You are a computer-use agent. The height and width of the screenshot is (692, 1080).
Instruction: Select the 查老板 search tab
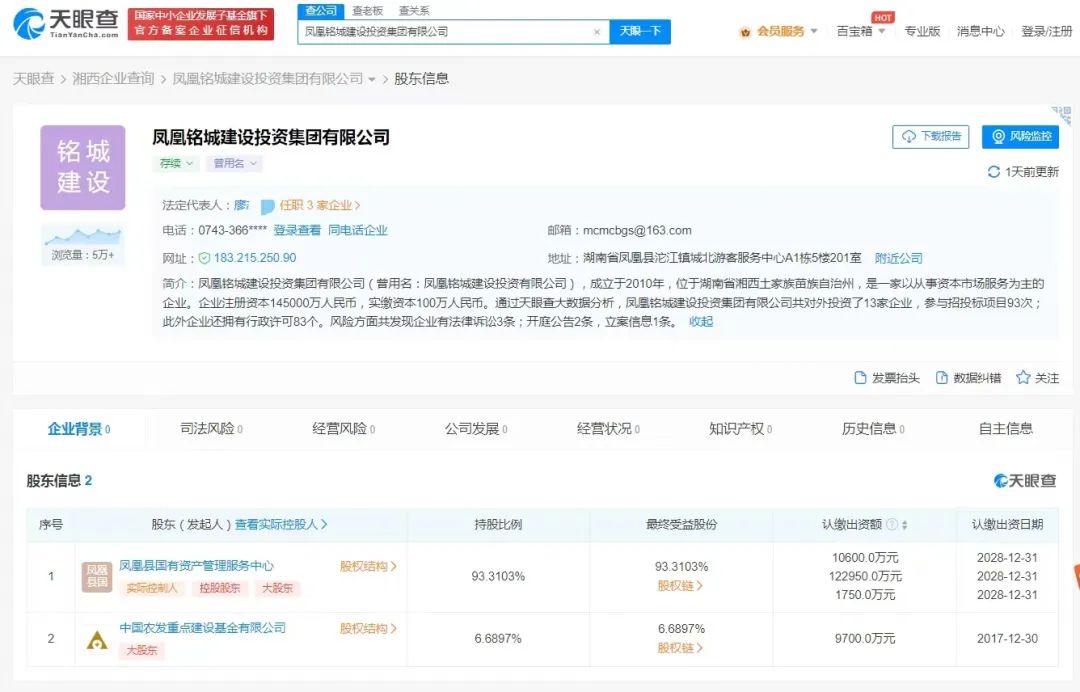[x=367, y=10]
